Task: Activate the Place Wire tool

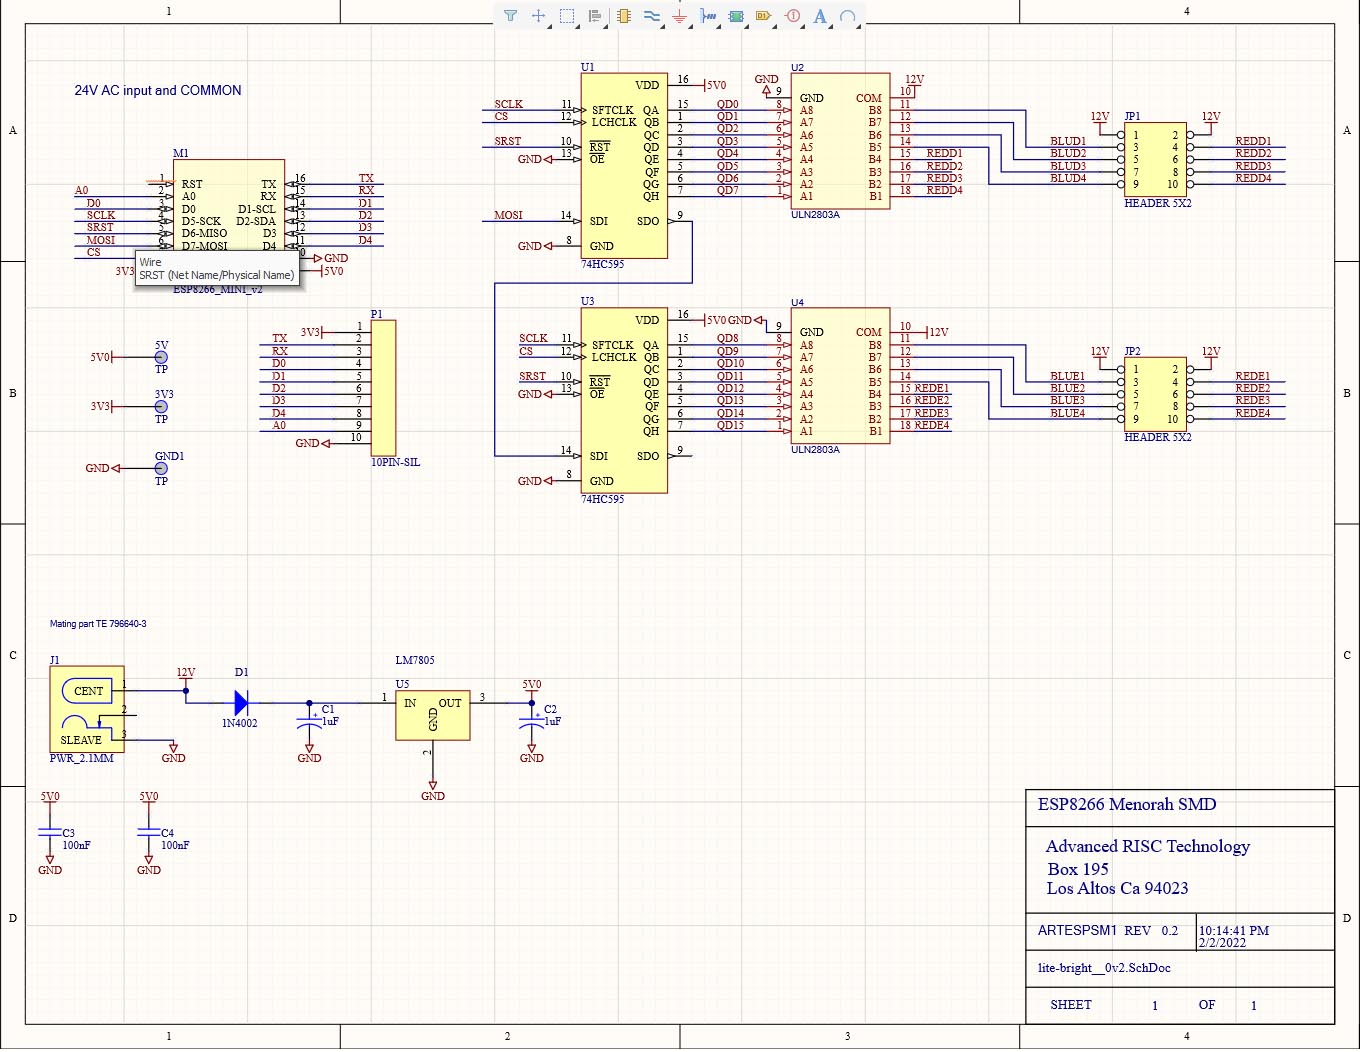Action: pyautogui.click(x=652, y=16)
